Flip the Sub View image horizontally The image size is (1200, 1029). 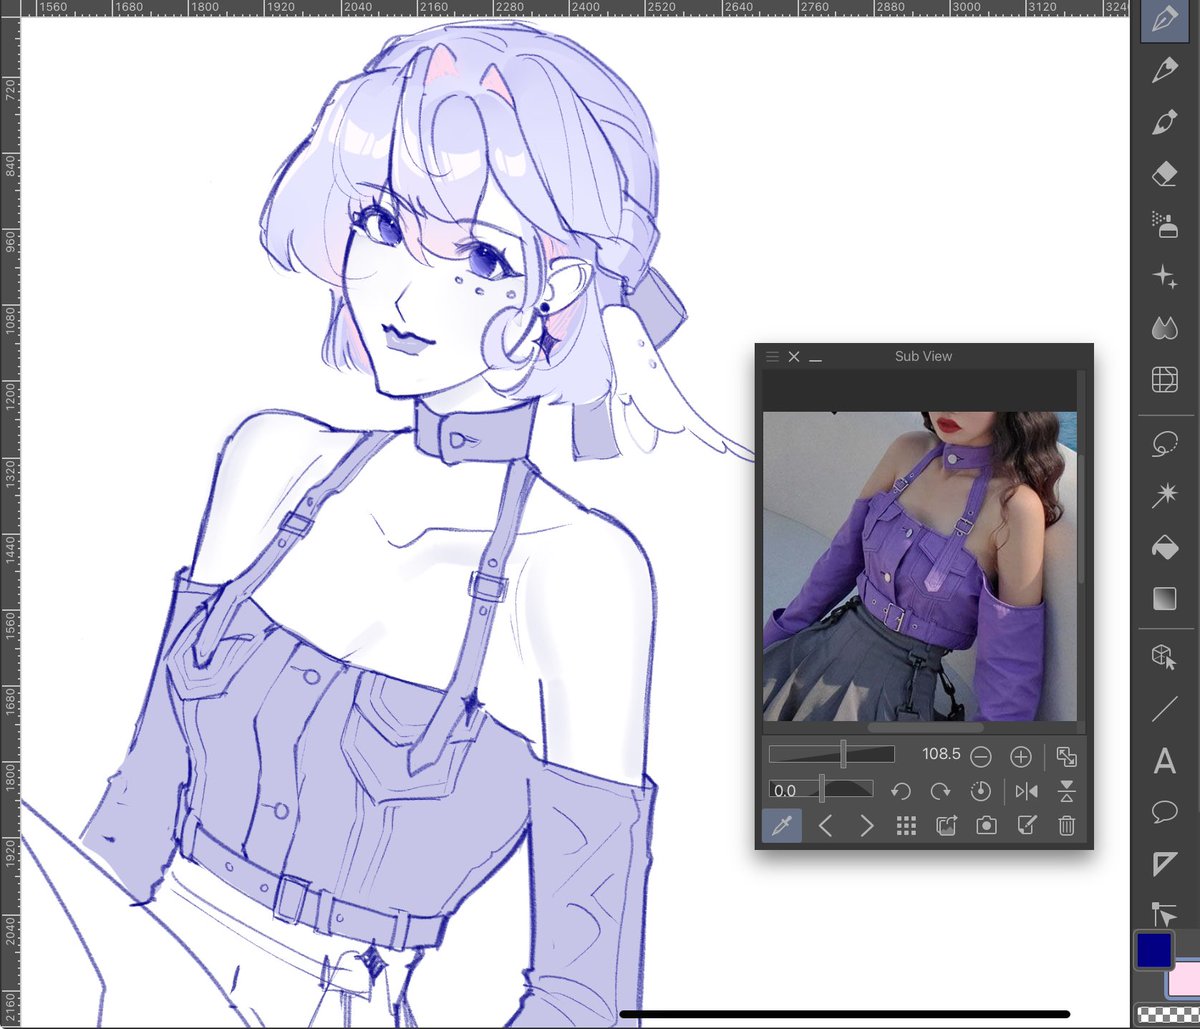tap(1026, 791)
